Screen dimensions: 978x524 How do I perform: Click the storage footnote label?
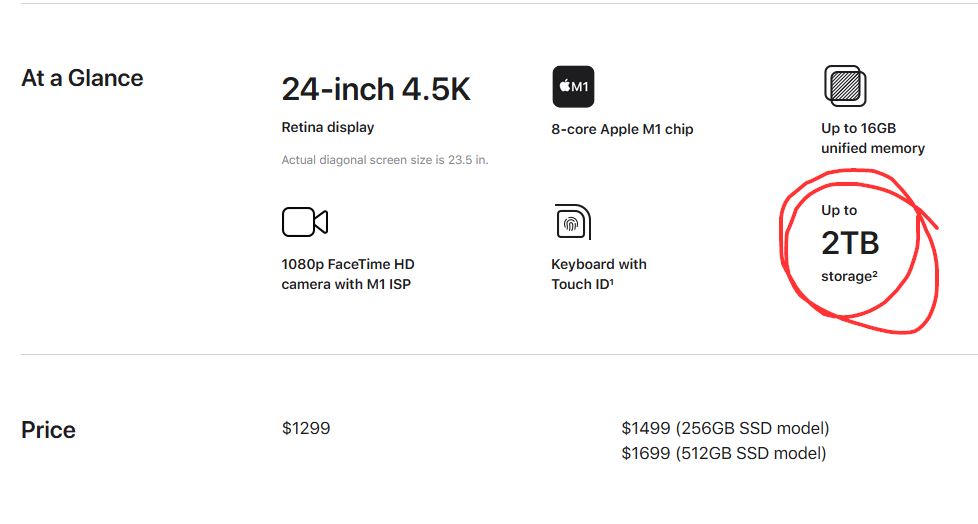(x=849, y=276)
